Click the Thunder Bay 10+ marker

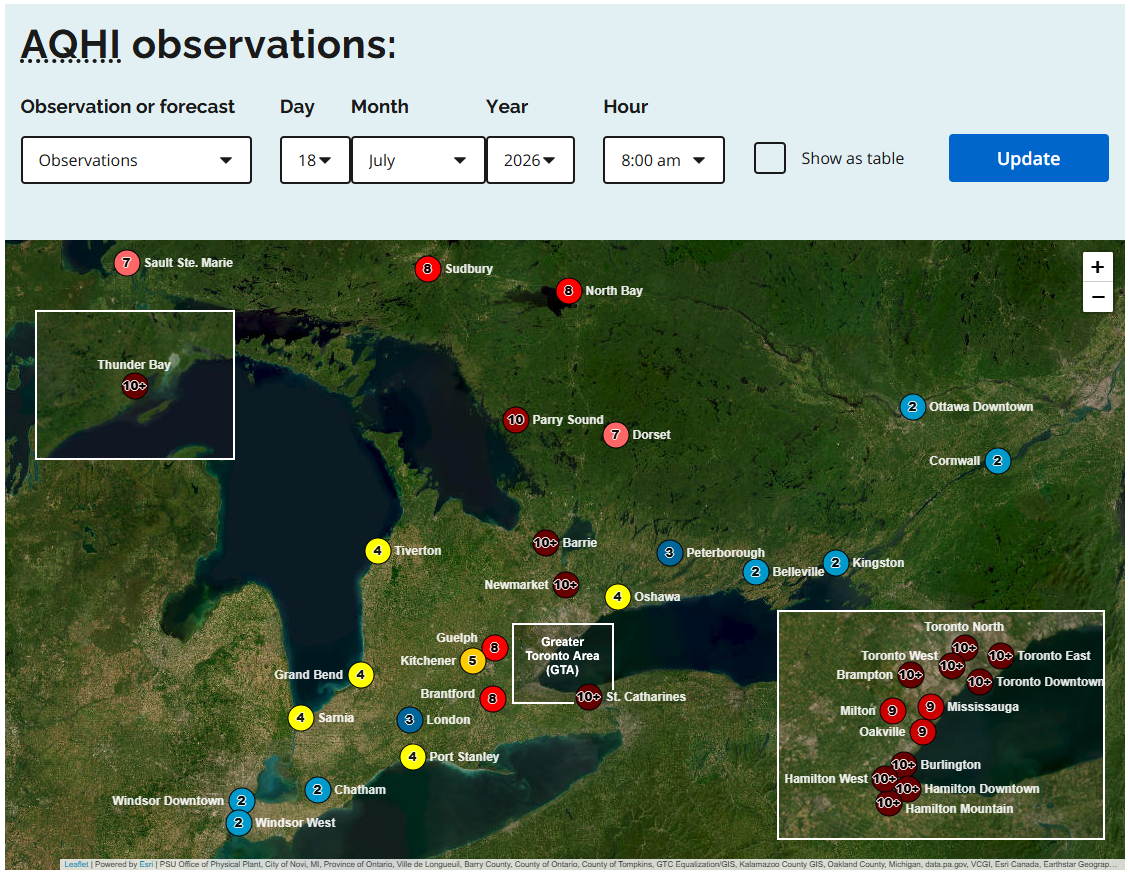(x=135, y=386)
